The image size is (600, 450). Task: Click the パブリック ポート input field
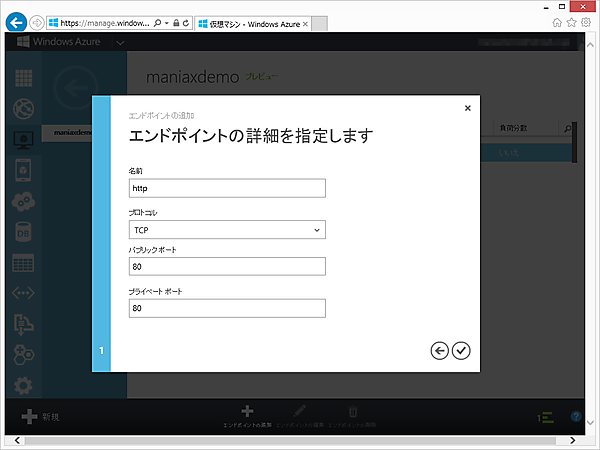[227, 267]
